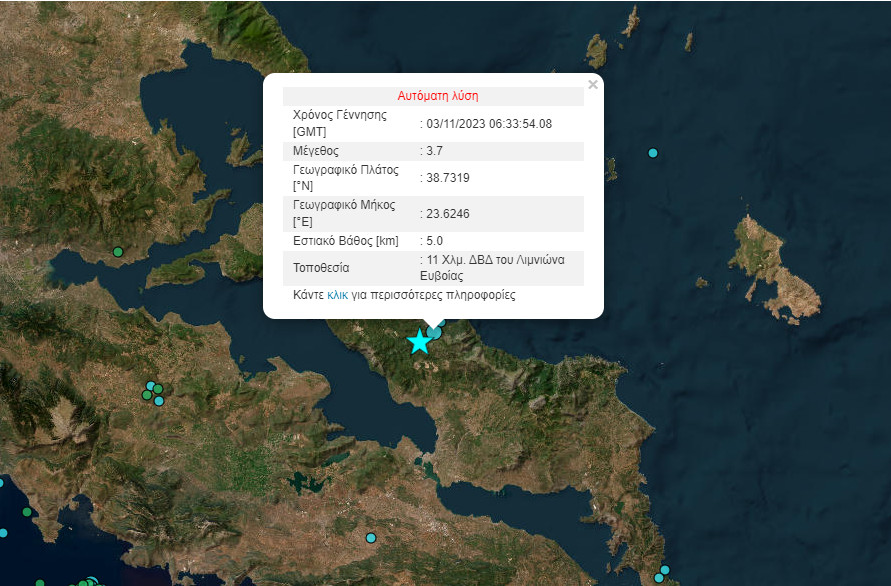
Task: Select bottom-right cyan marker in the western cluster
Action: tap(159, 400)
